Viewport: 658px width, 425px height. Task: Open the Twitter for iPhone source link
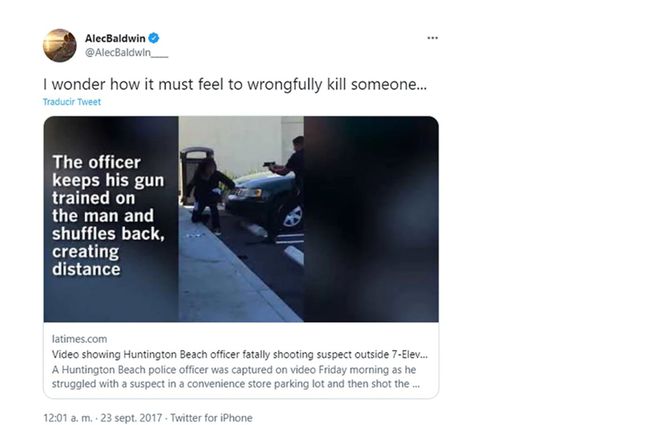[x=211, y=417]
